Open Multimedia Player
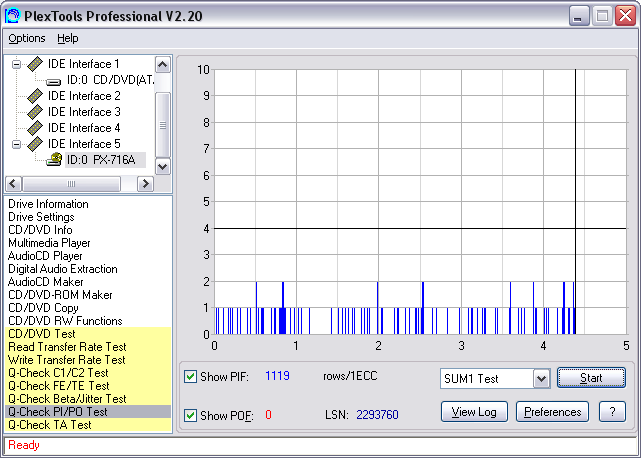Image resolution: width=641 pixels, height=458 pixels. point(49,243)
